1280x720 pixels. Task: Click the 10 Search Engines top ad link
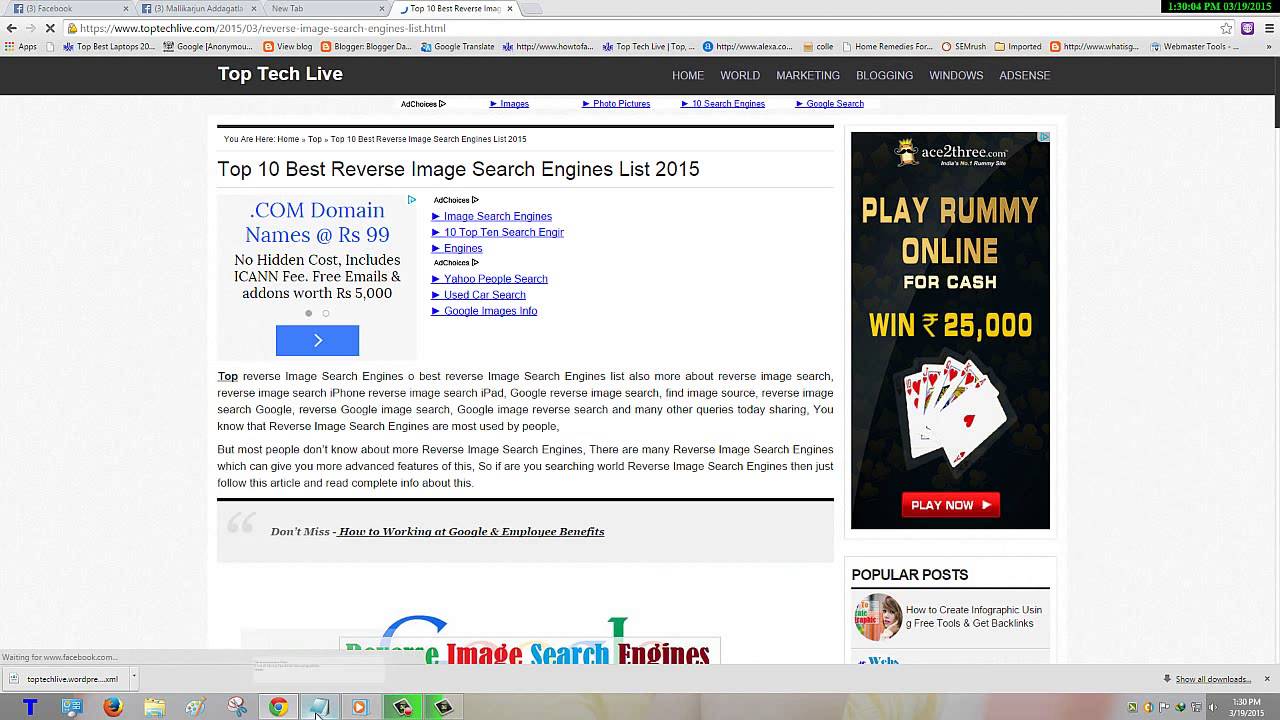tap(723, 104)
